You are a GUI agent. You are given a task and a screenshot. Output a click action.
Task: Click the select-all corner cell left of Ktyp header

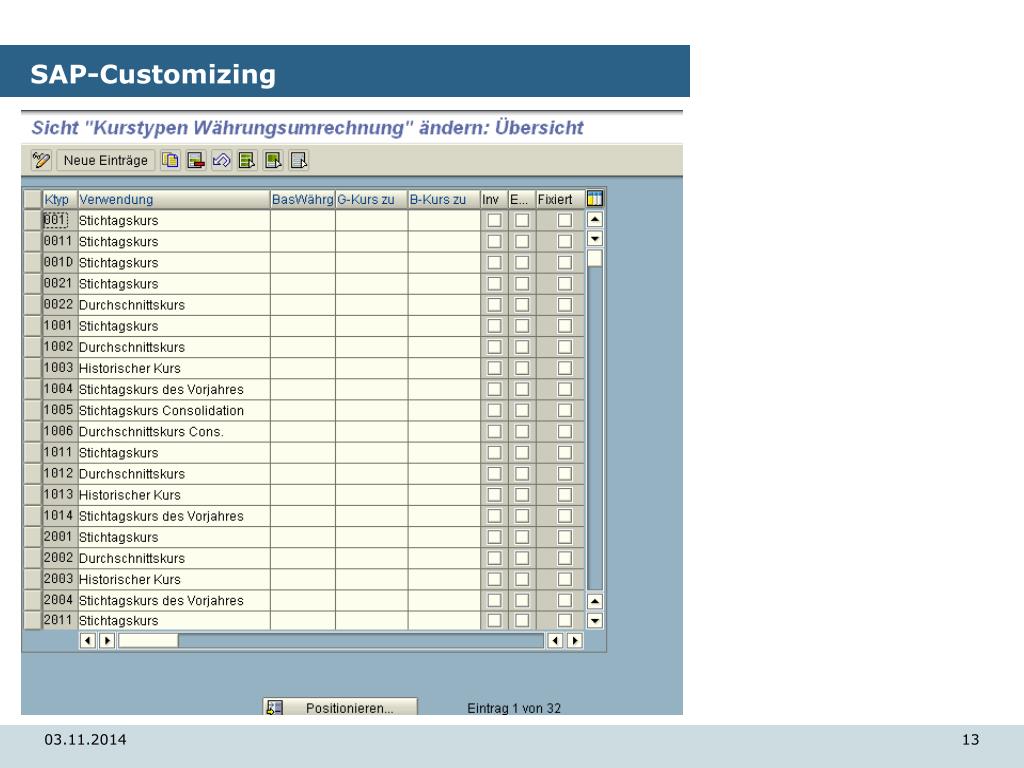tap(33, 199)
